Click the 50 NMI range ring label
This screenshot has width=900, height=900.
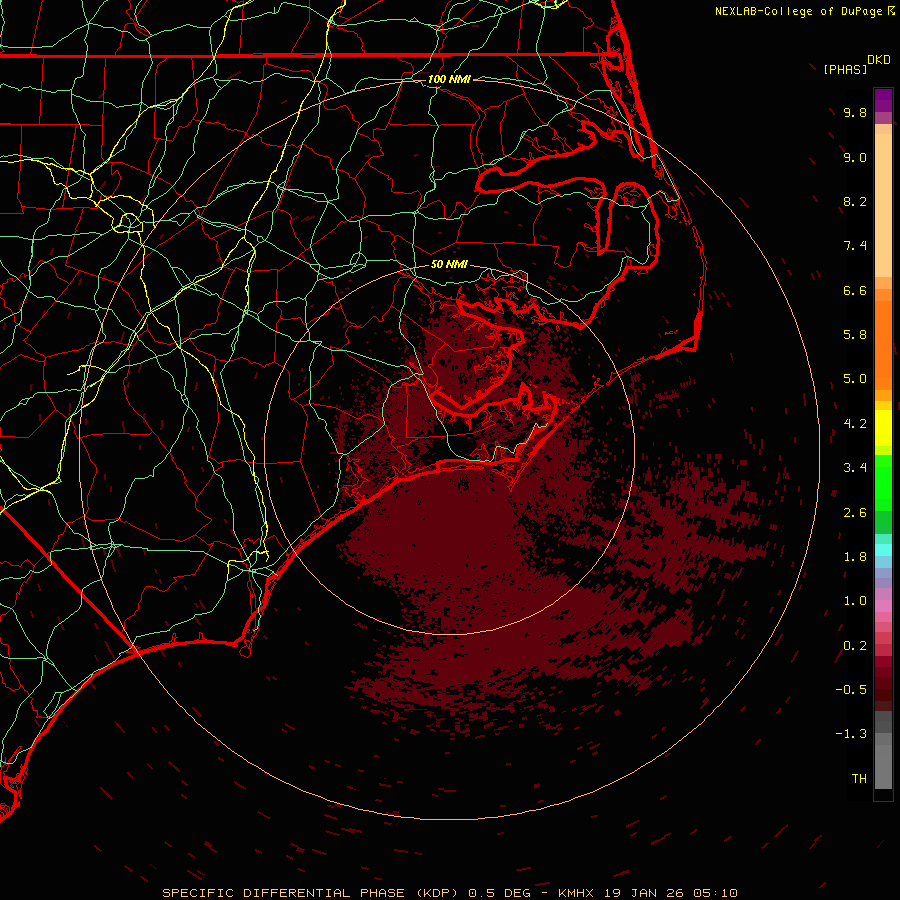(449, 265)
